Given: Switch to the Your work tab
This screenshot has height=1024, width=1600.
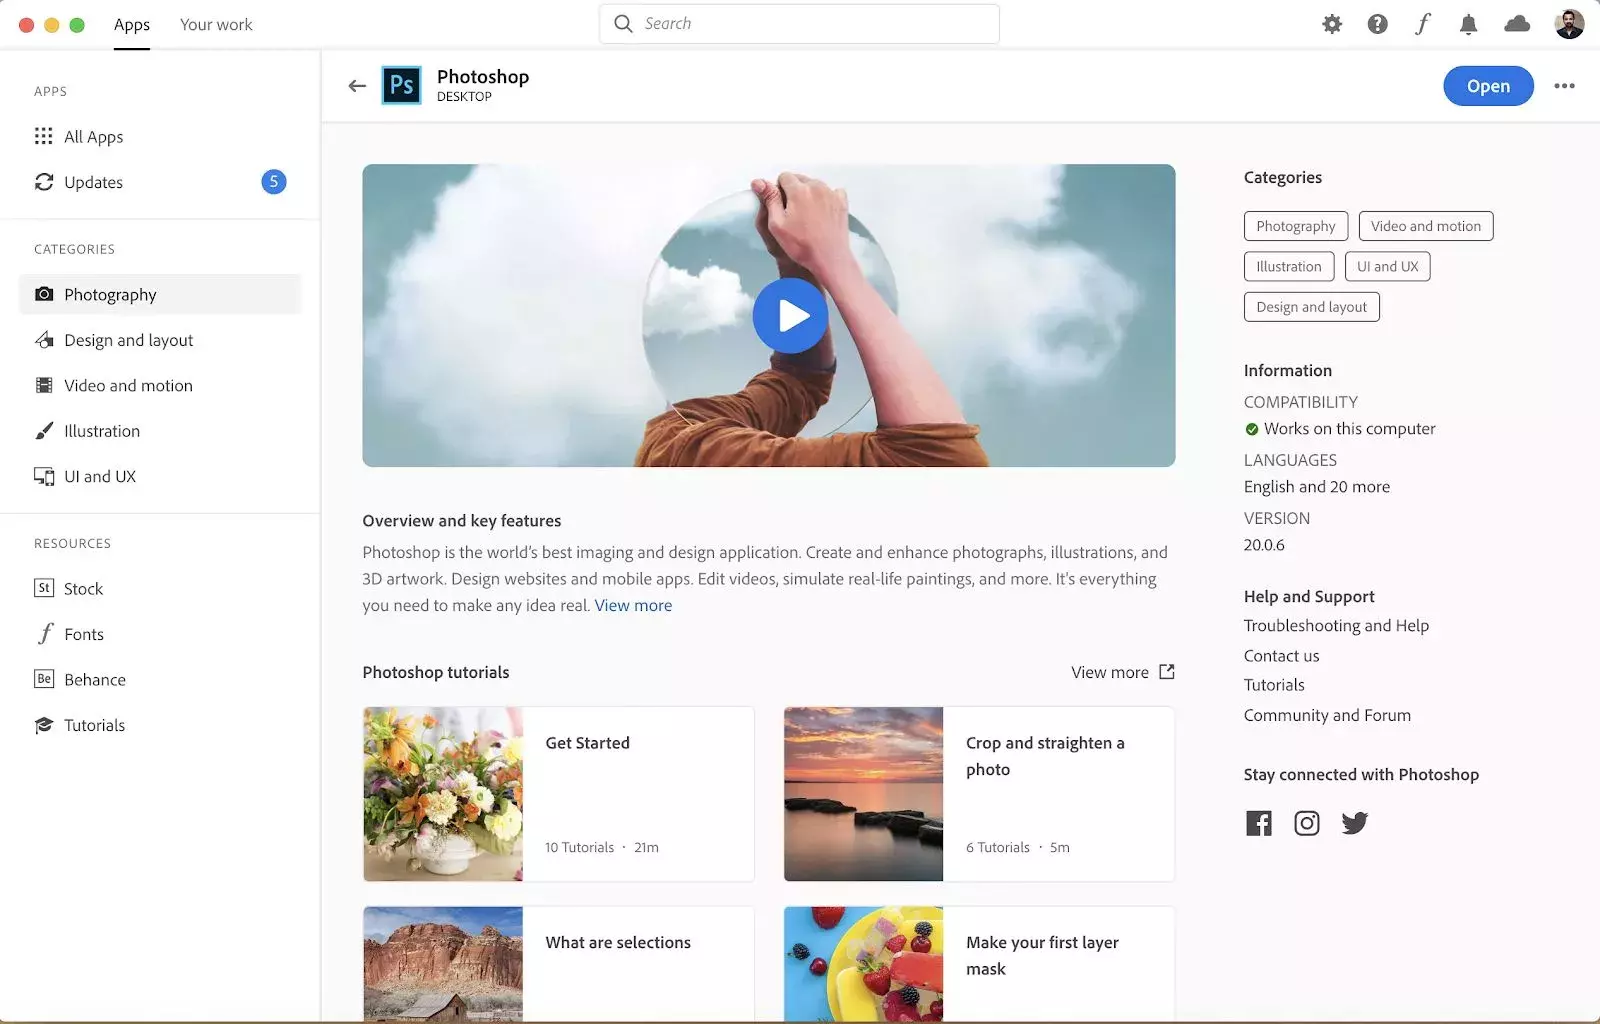Looking at the screenshot, I should click(215, 23).
